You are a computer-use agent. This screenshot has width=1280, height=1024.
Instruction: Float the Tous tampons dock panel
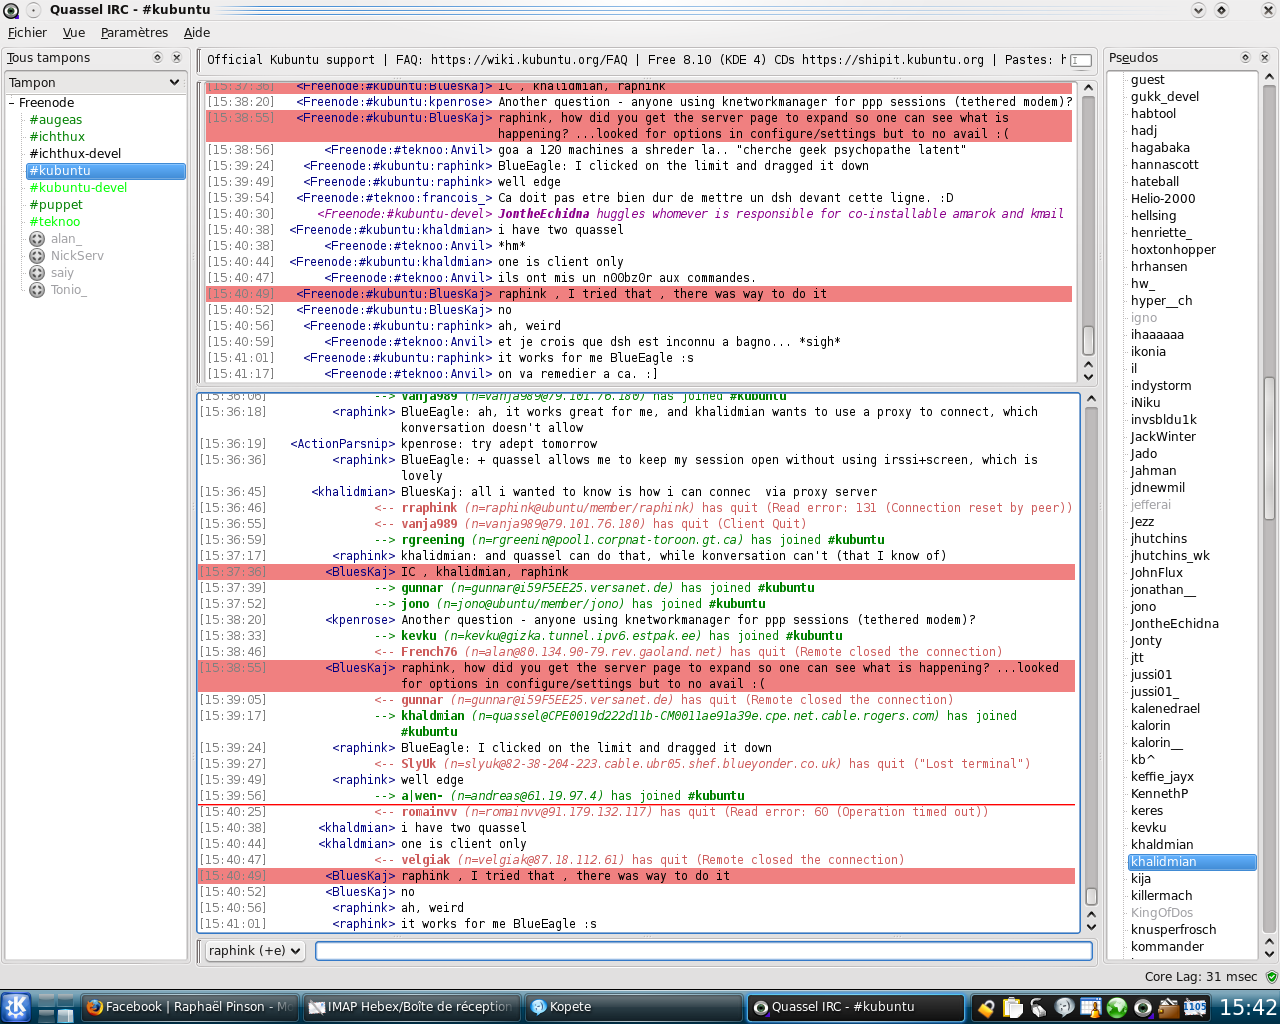pos(157,58)
